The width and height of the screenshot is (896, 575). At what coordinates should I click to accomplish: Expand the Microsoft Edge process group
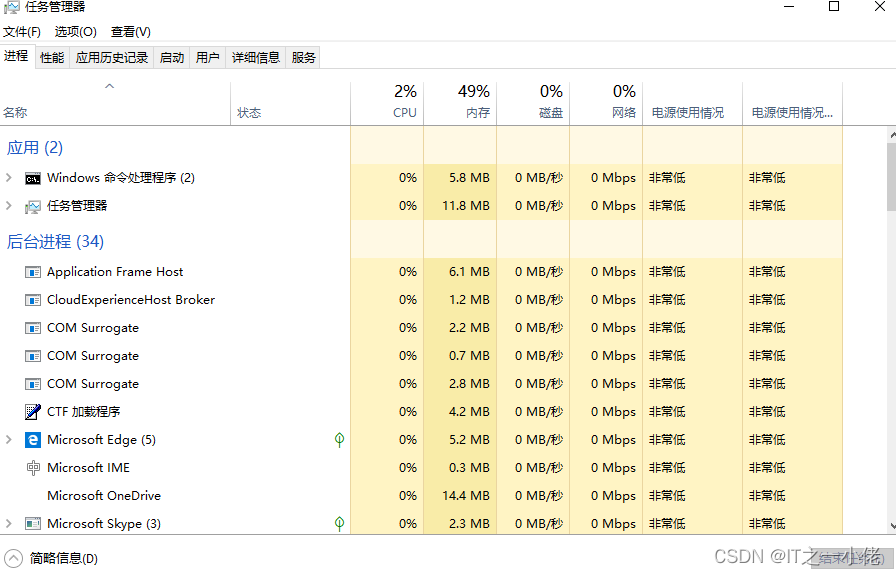(x=9, y=440)
